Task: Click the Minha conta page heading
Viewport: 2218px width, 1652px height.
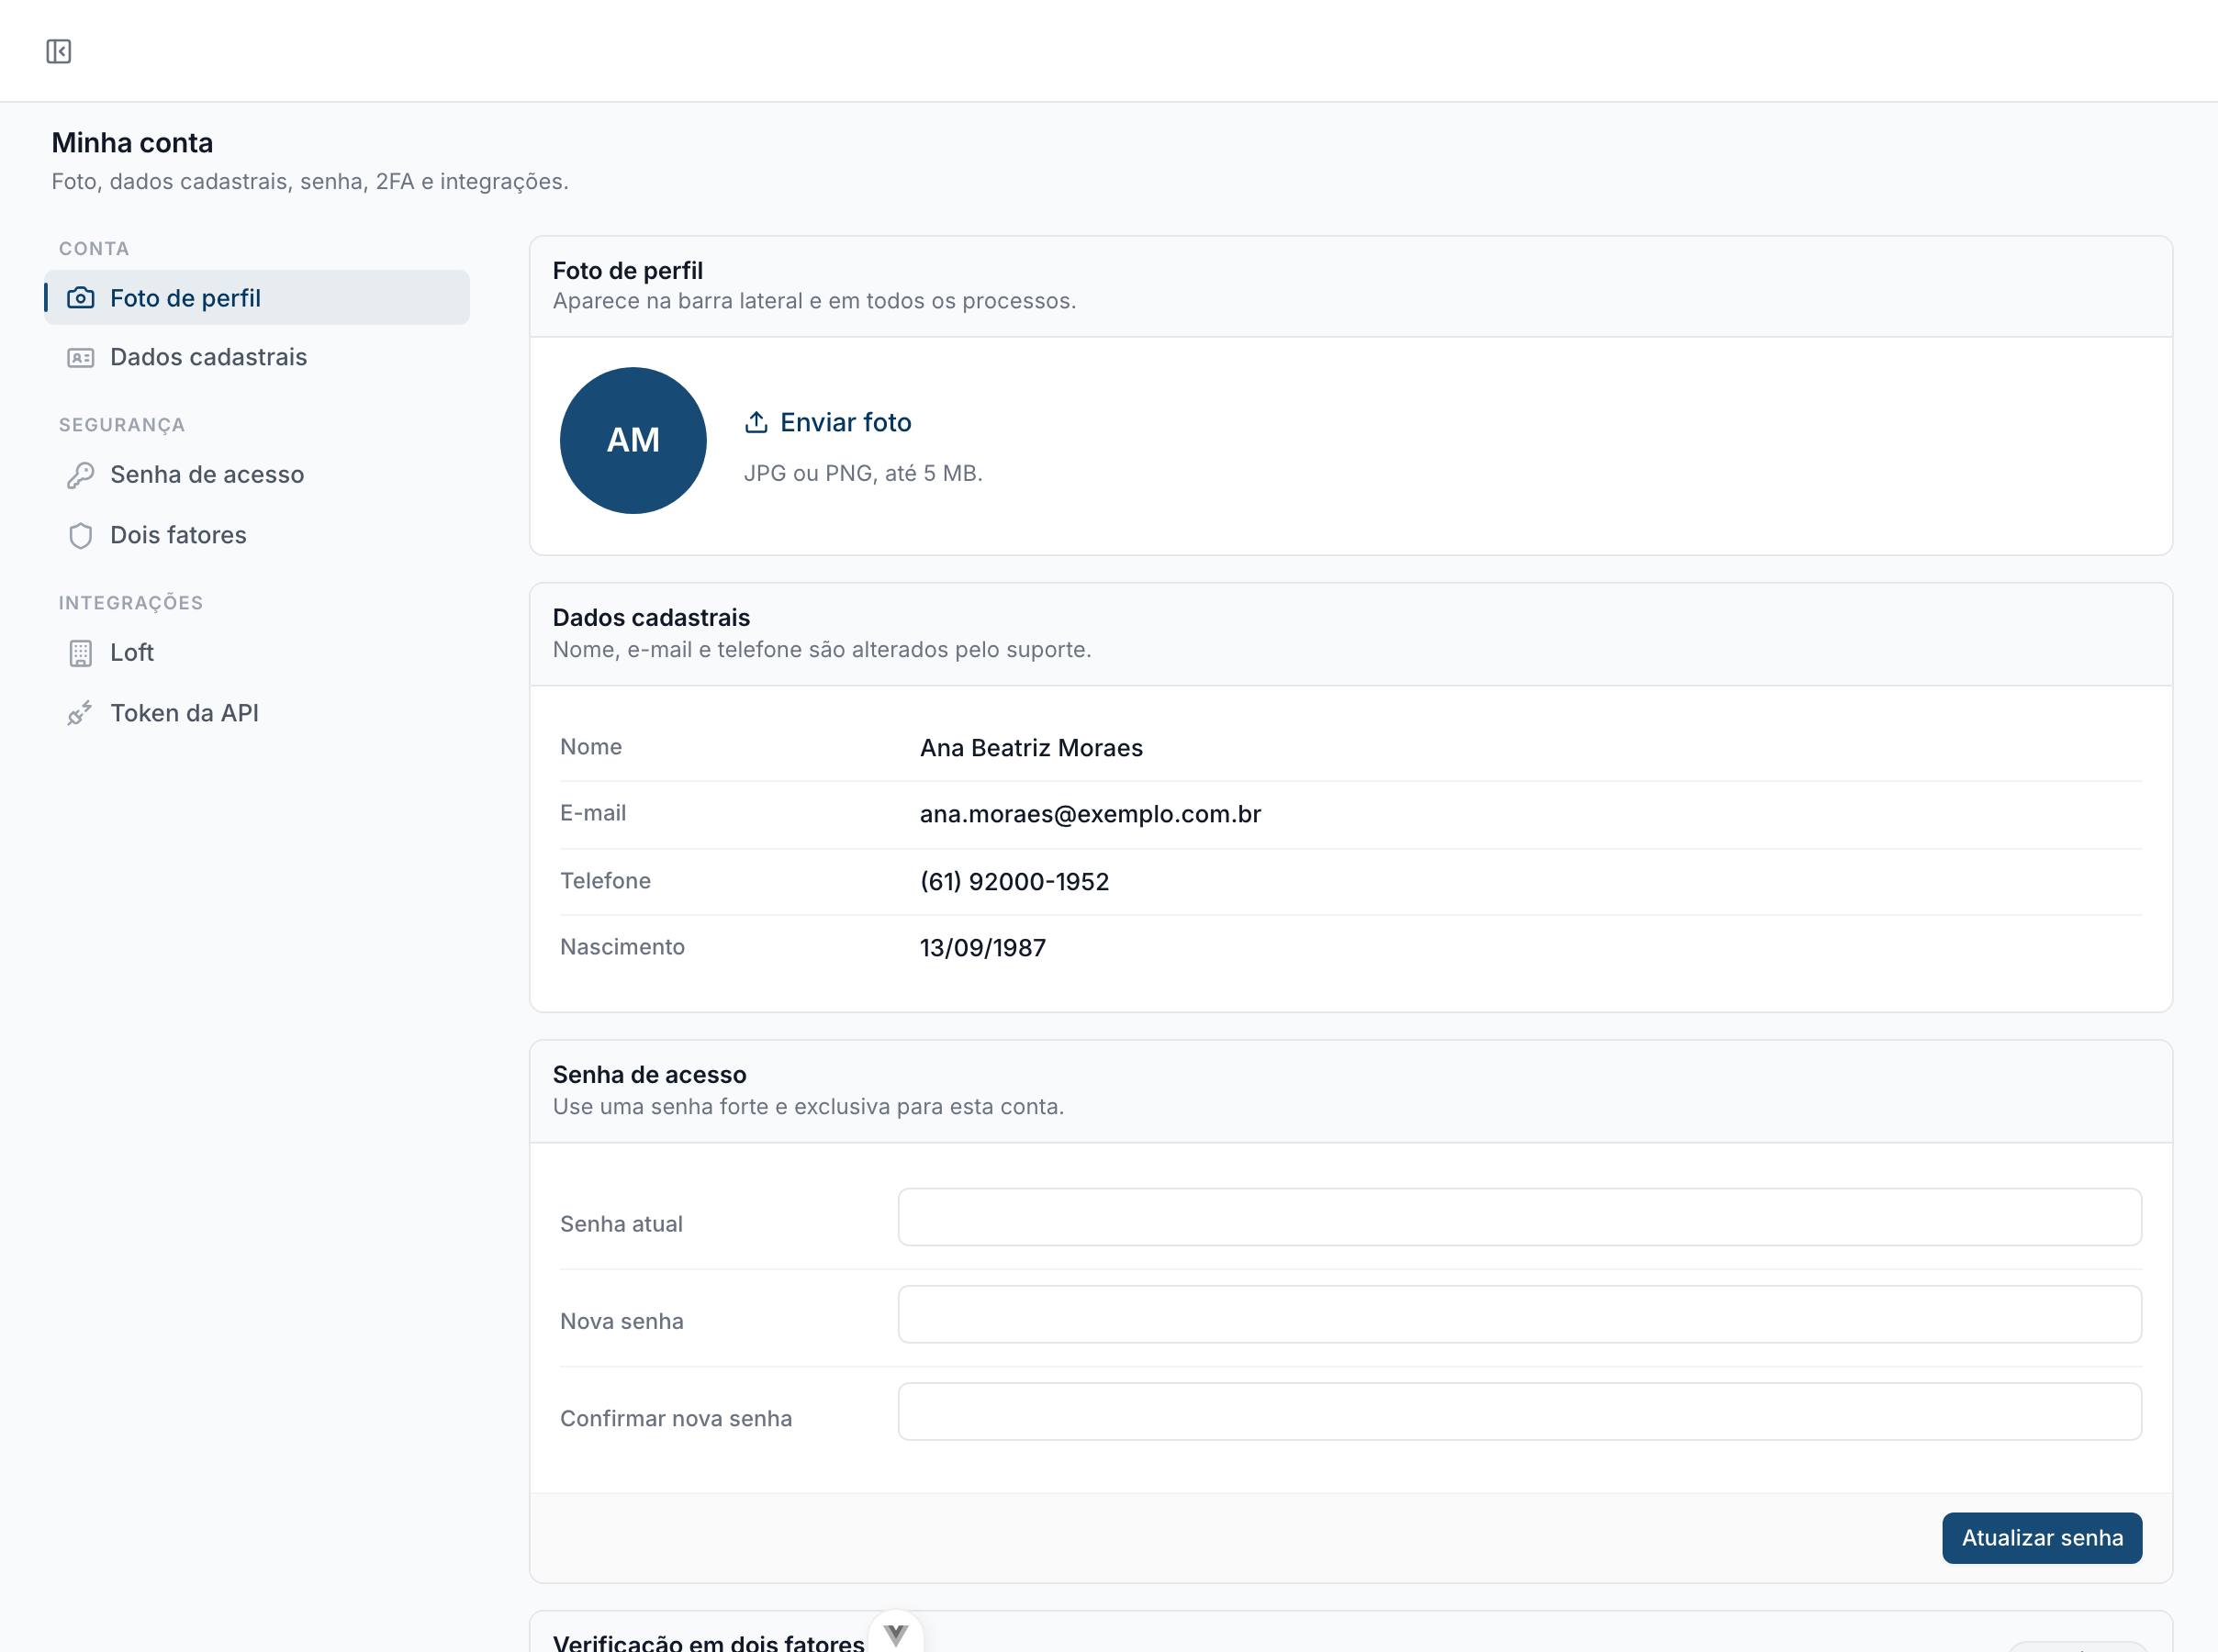Action: pos(132,143)
